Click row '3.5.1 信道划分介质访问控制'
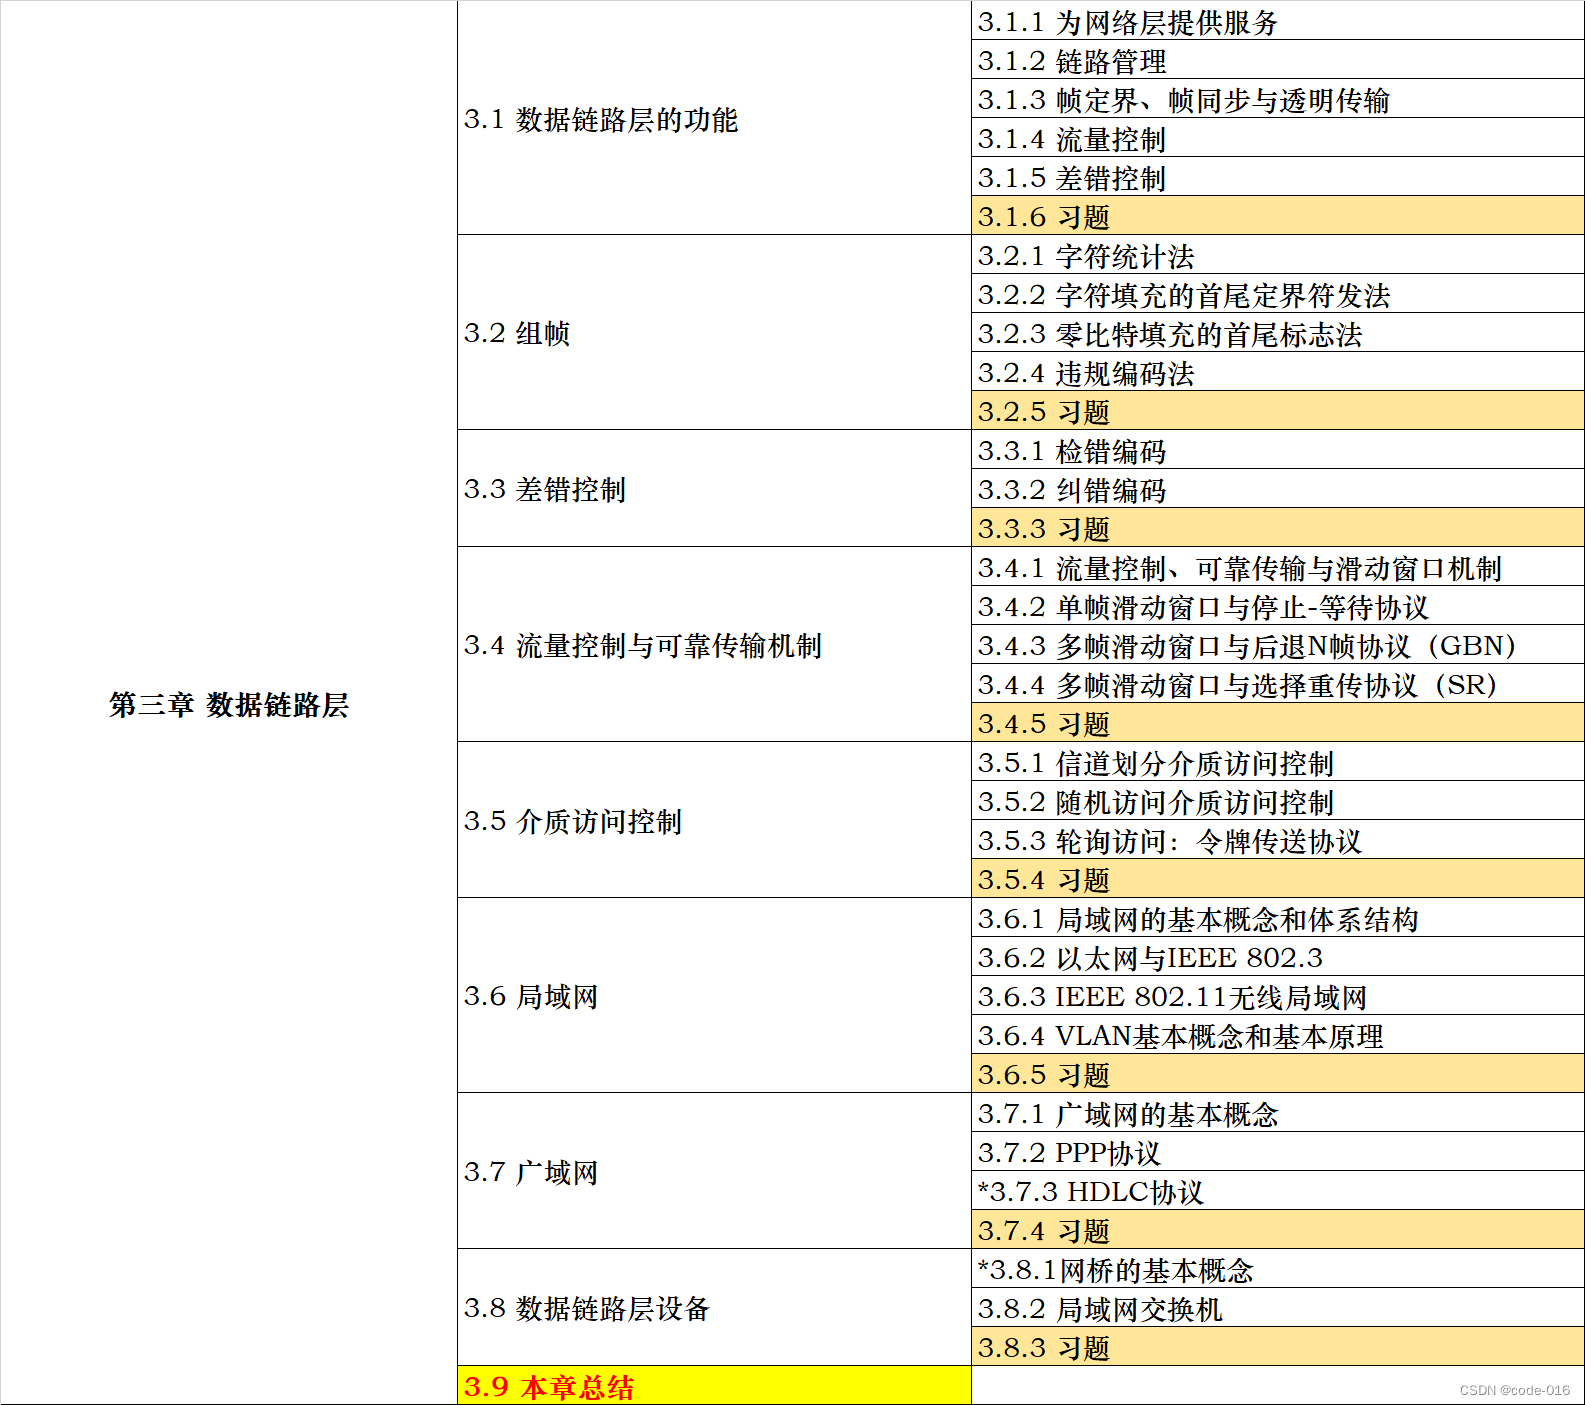This screenshot has width=1585, height=1405. point(1278,762)
